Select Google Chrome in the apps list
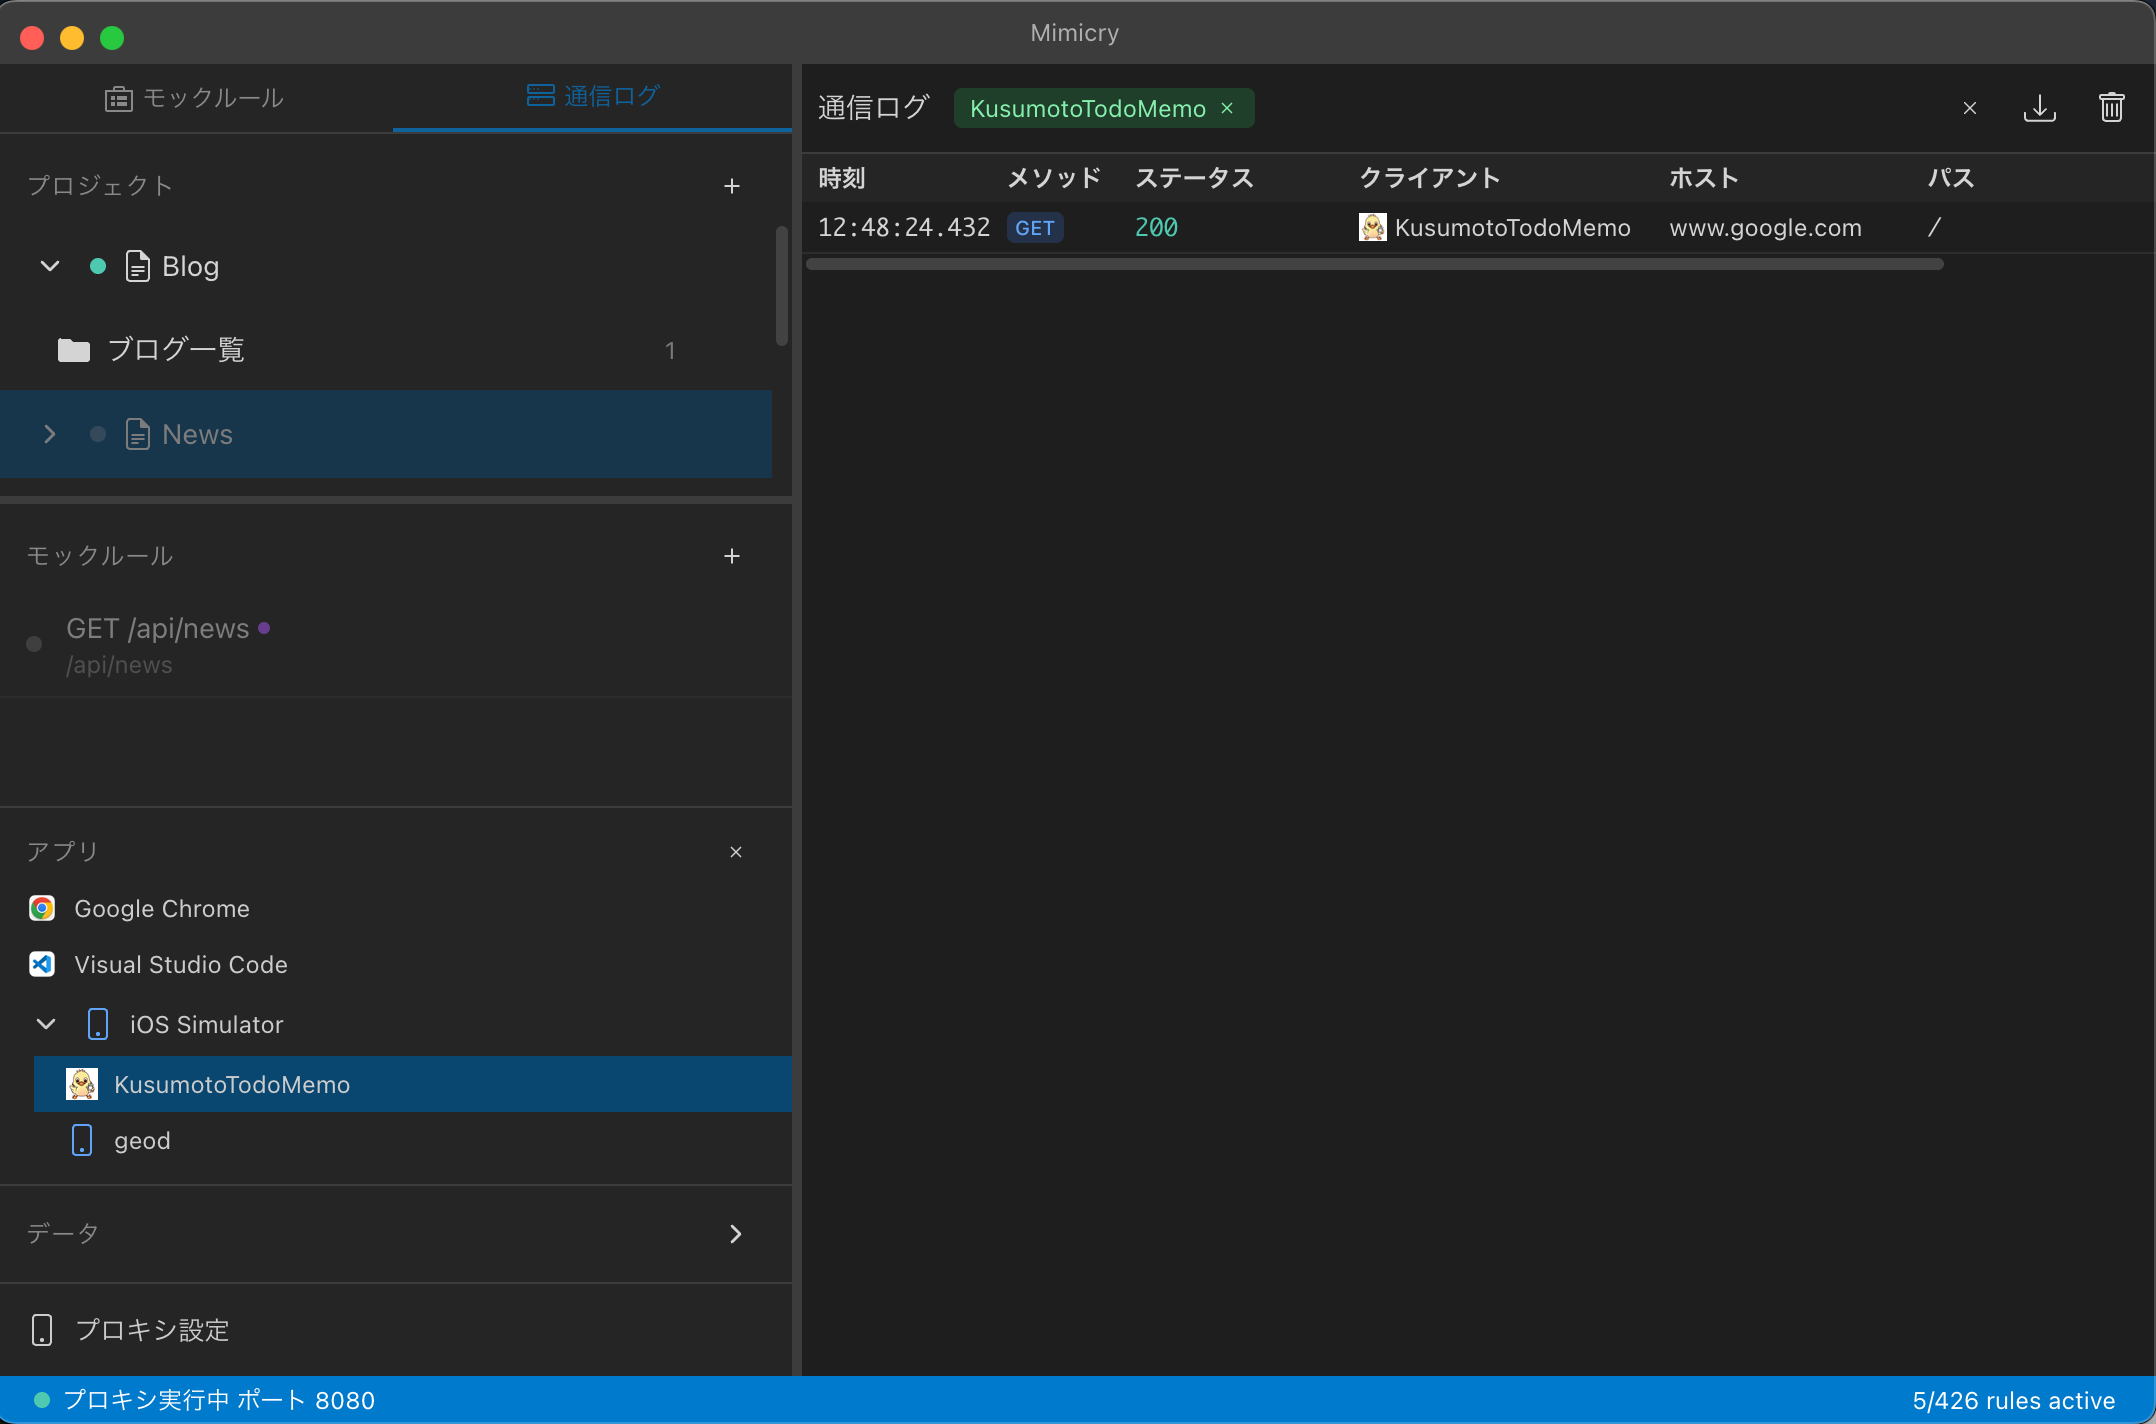Screen dimensions: 2156x1424 tap(396, 908)
